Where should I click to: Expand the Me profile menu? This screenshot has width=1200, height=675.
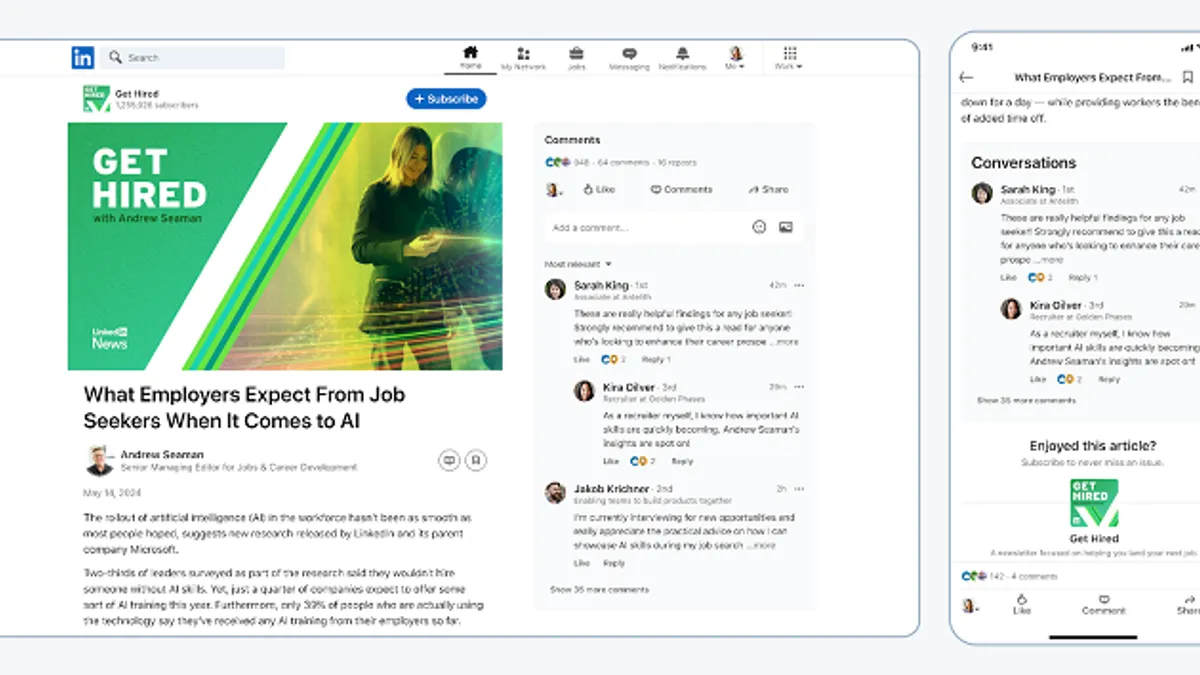(735, 58)
